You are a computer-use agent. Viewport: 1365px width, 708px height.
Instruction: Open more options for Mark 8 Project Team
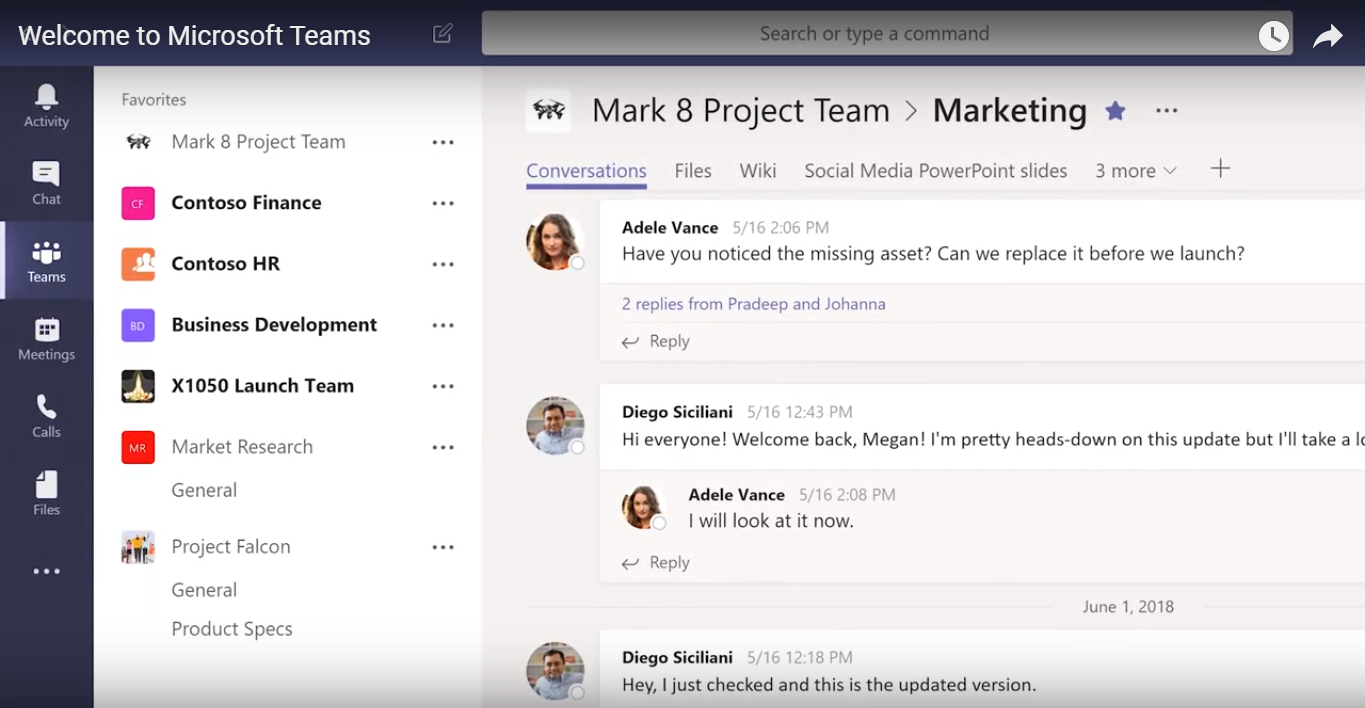tap(443, 143)
